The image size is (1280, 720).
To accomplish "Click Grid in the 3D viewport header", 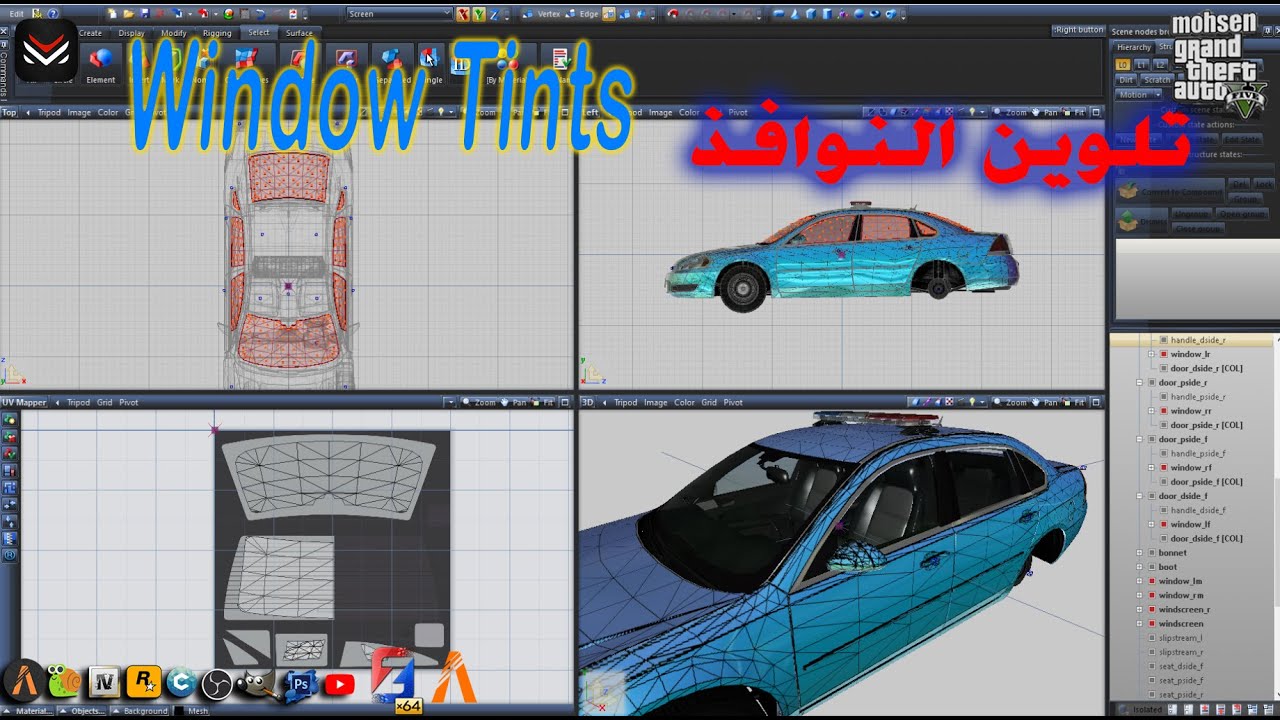I will pyautogui.click(x=709, y=402).
